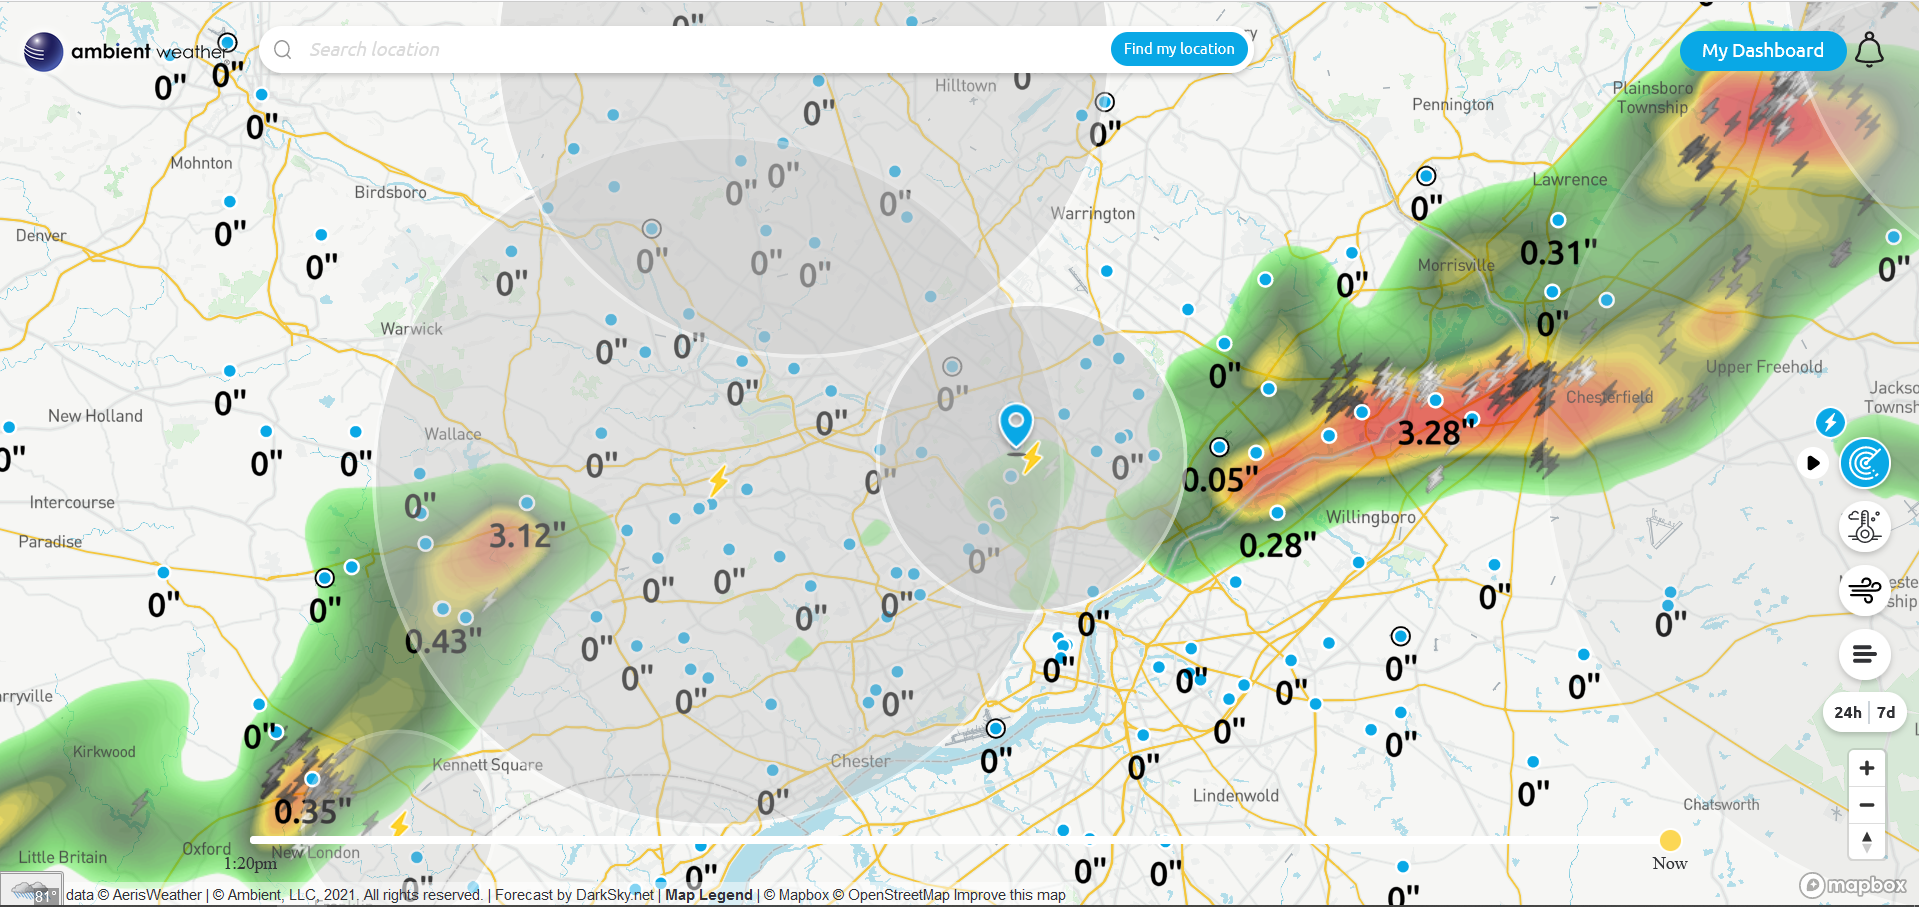Open notifications bell icon
The width and height of the screenshot is (1919, 907).
(x=1869, y=50)
